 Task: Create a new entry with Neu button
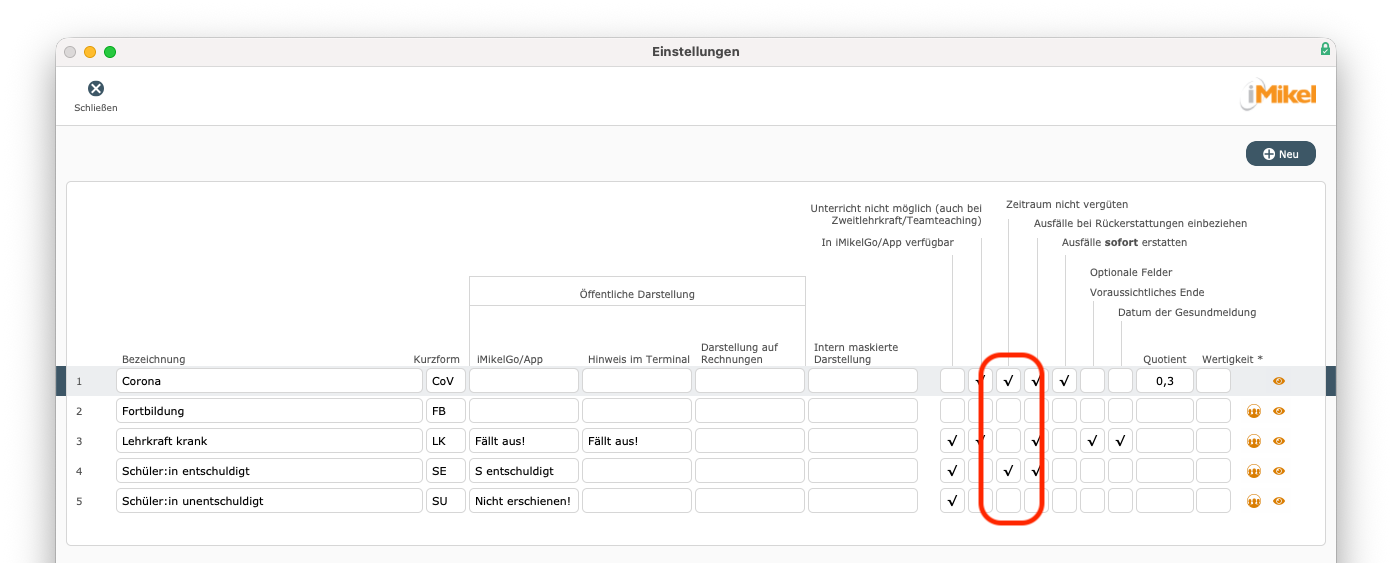point(1280,154)
